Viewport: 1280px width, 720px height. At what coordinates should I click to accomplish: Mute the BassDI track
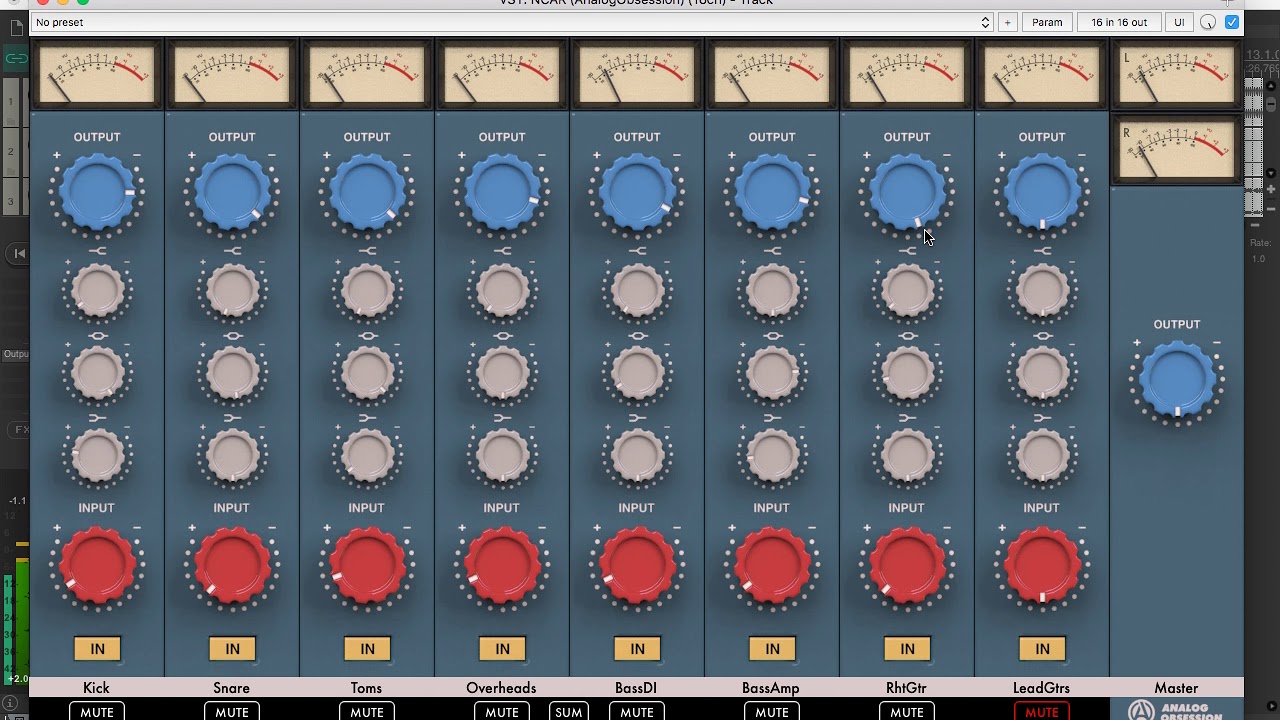(x=637, y=712)
